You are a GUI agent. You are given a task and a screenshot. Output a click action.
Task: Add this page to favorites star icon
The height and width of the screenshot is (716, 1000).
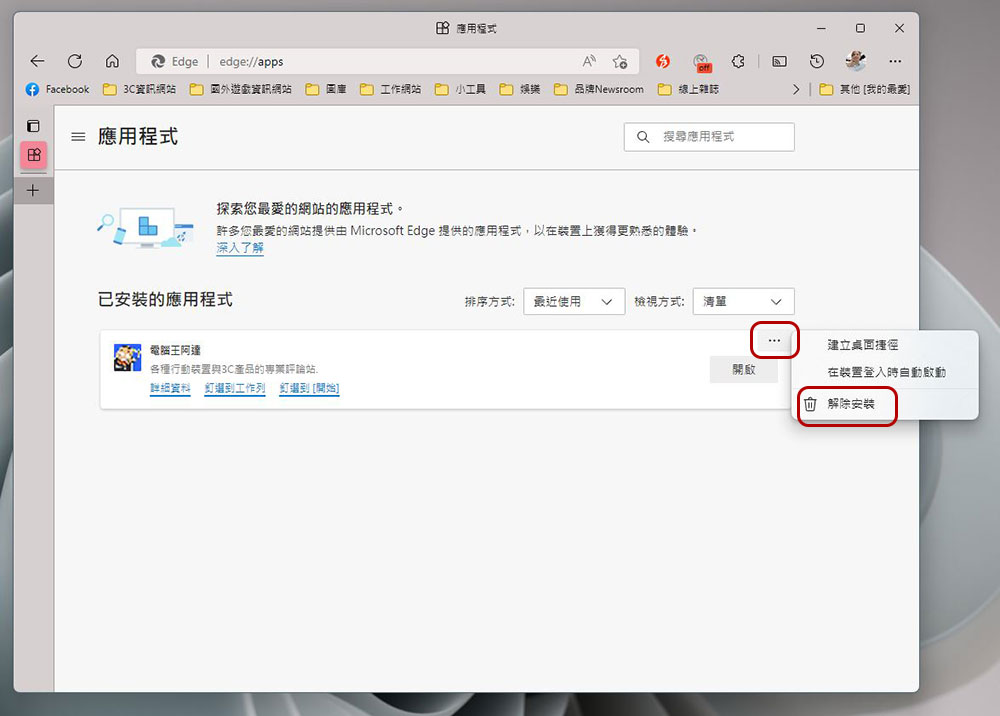[620, 61]
